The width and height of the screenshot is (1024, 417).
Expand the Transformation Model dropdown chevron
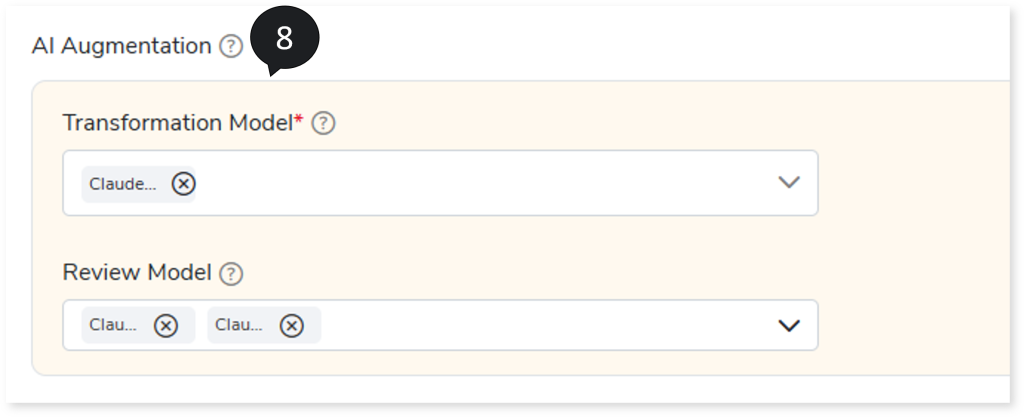(789, 183)
